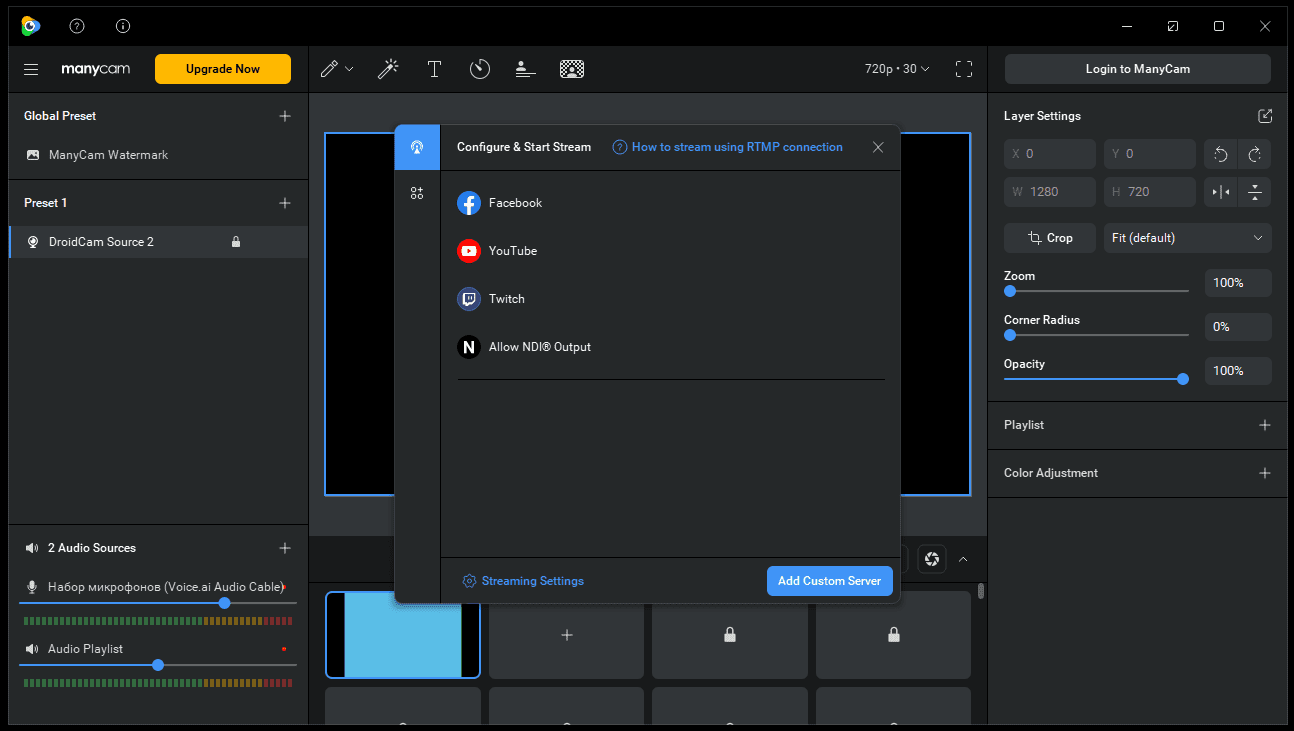1294x731 pixels.
Task: Click the Corner Radius 0% value field
Action: pos(1238,327)
